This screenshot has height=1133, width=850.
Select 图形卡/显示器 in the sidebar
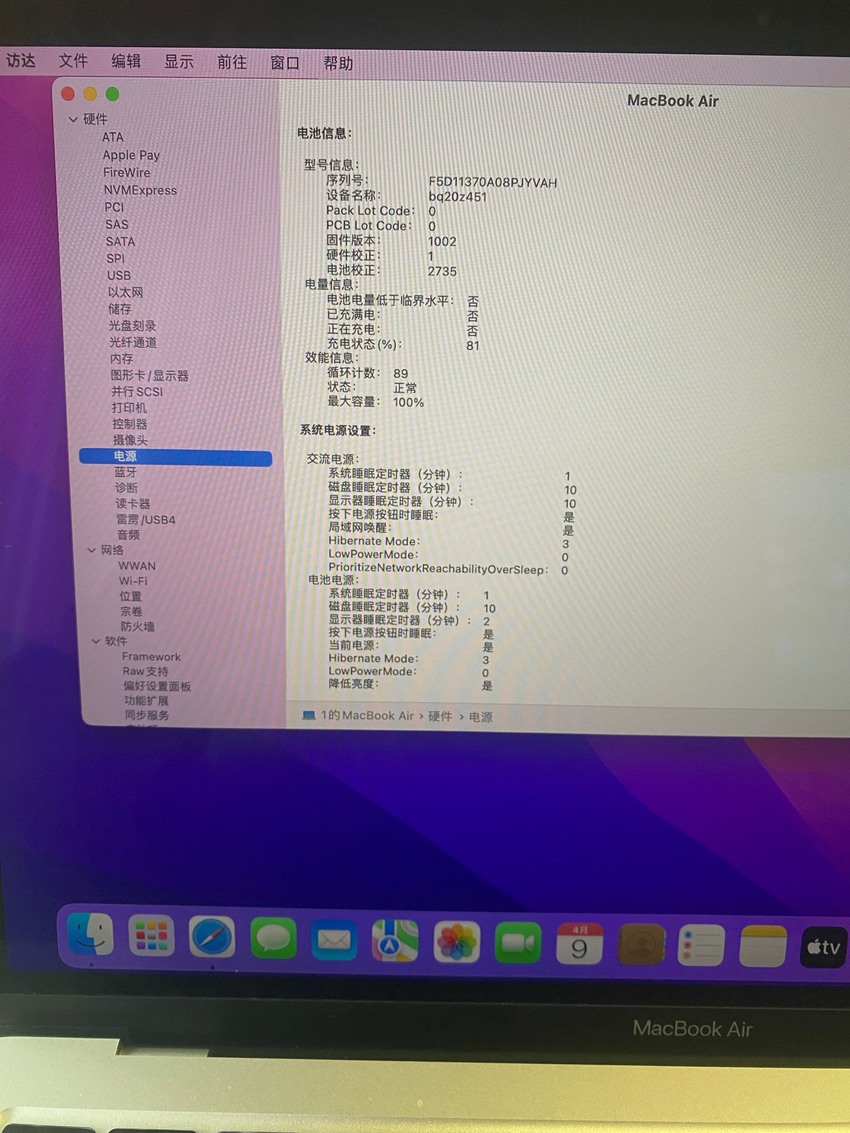point(149,376)
